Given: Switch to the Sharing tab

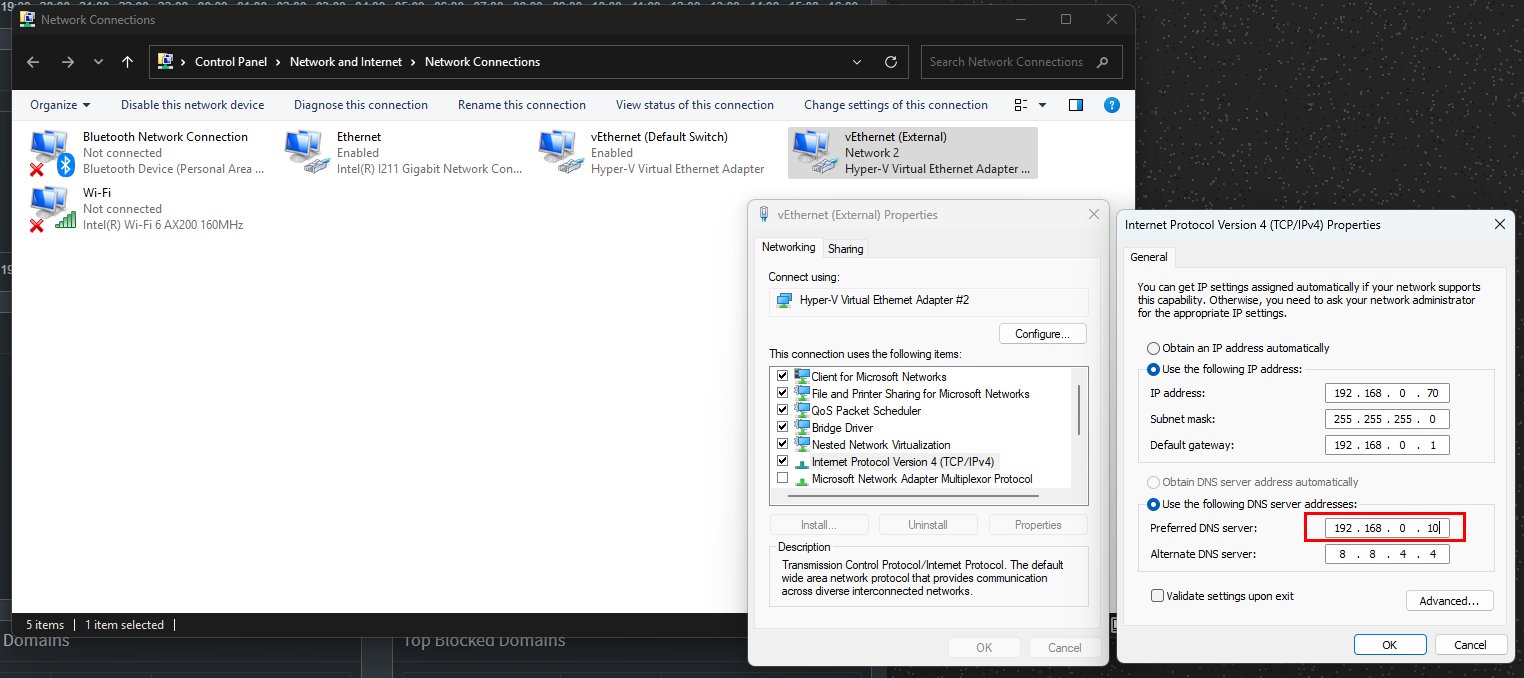Looking at the screenshot, I should (x=846, y=249).
